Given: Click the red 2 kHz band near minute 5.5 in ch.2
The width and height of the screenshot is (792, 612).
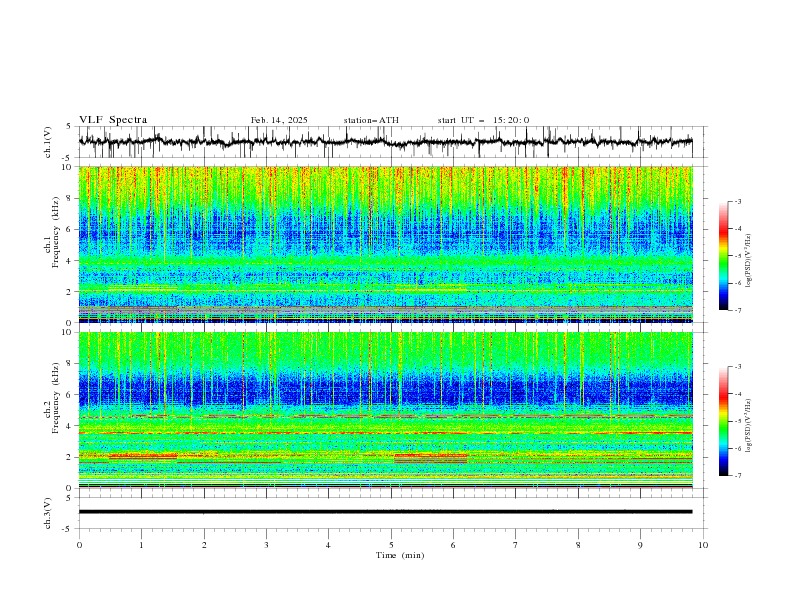Looking at the screenshot, I should [x=430, y=456].
